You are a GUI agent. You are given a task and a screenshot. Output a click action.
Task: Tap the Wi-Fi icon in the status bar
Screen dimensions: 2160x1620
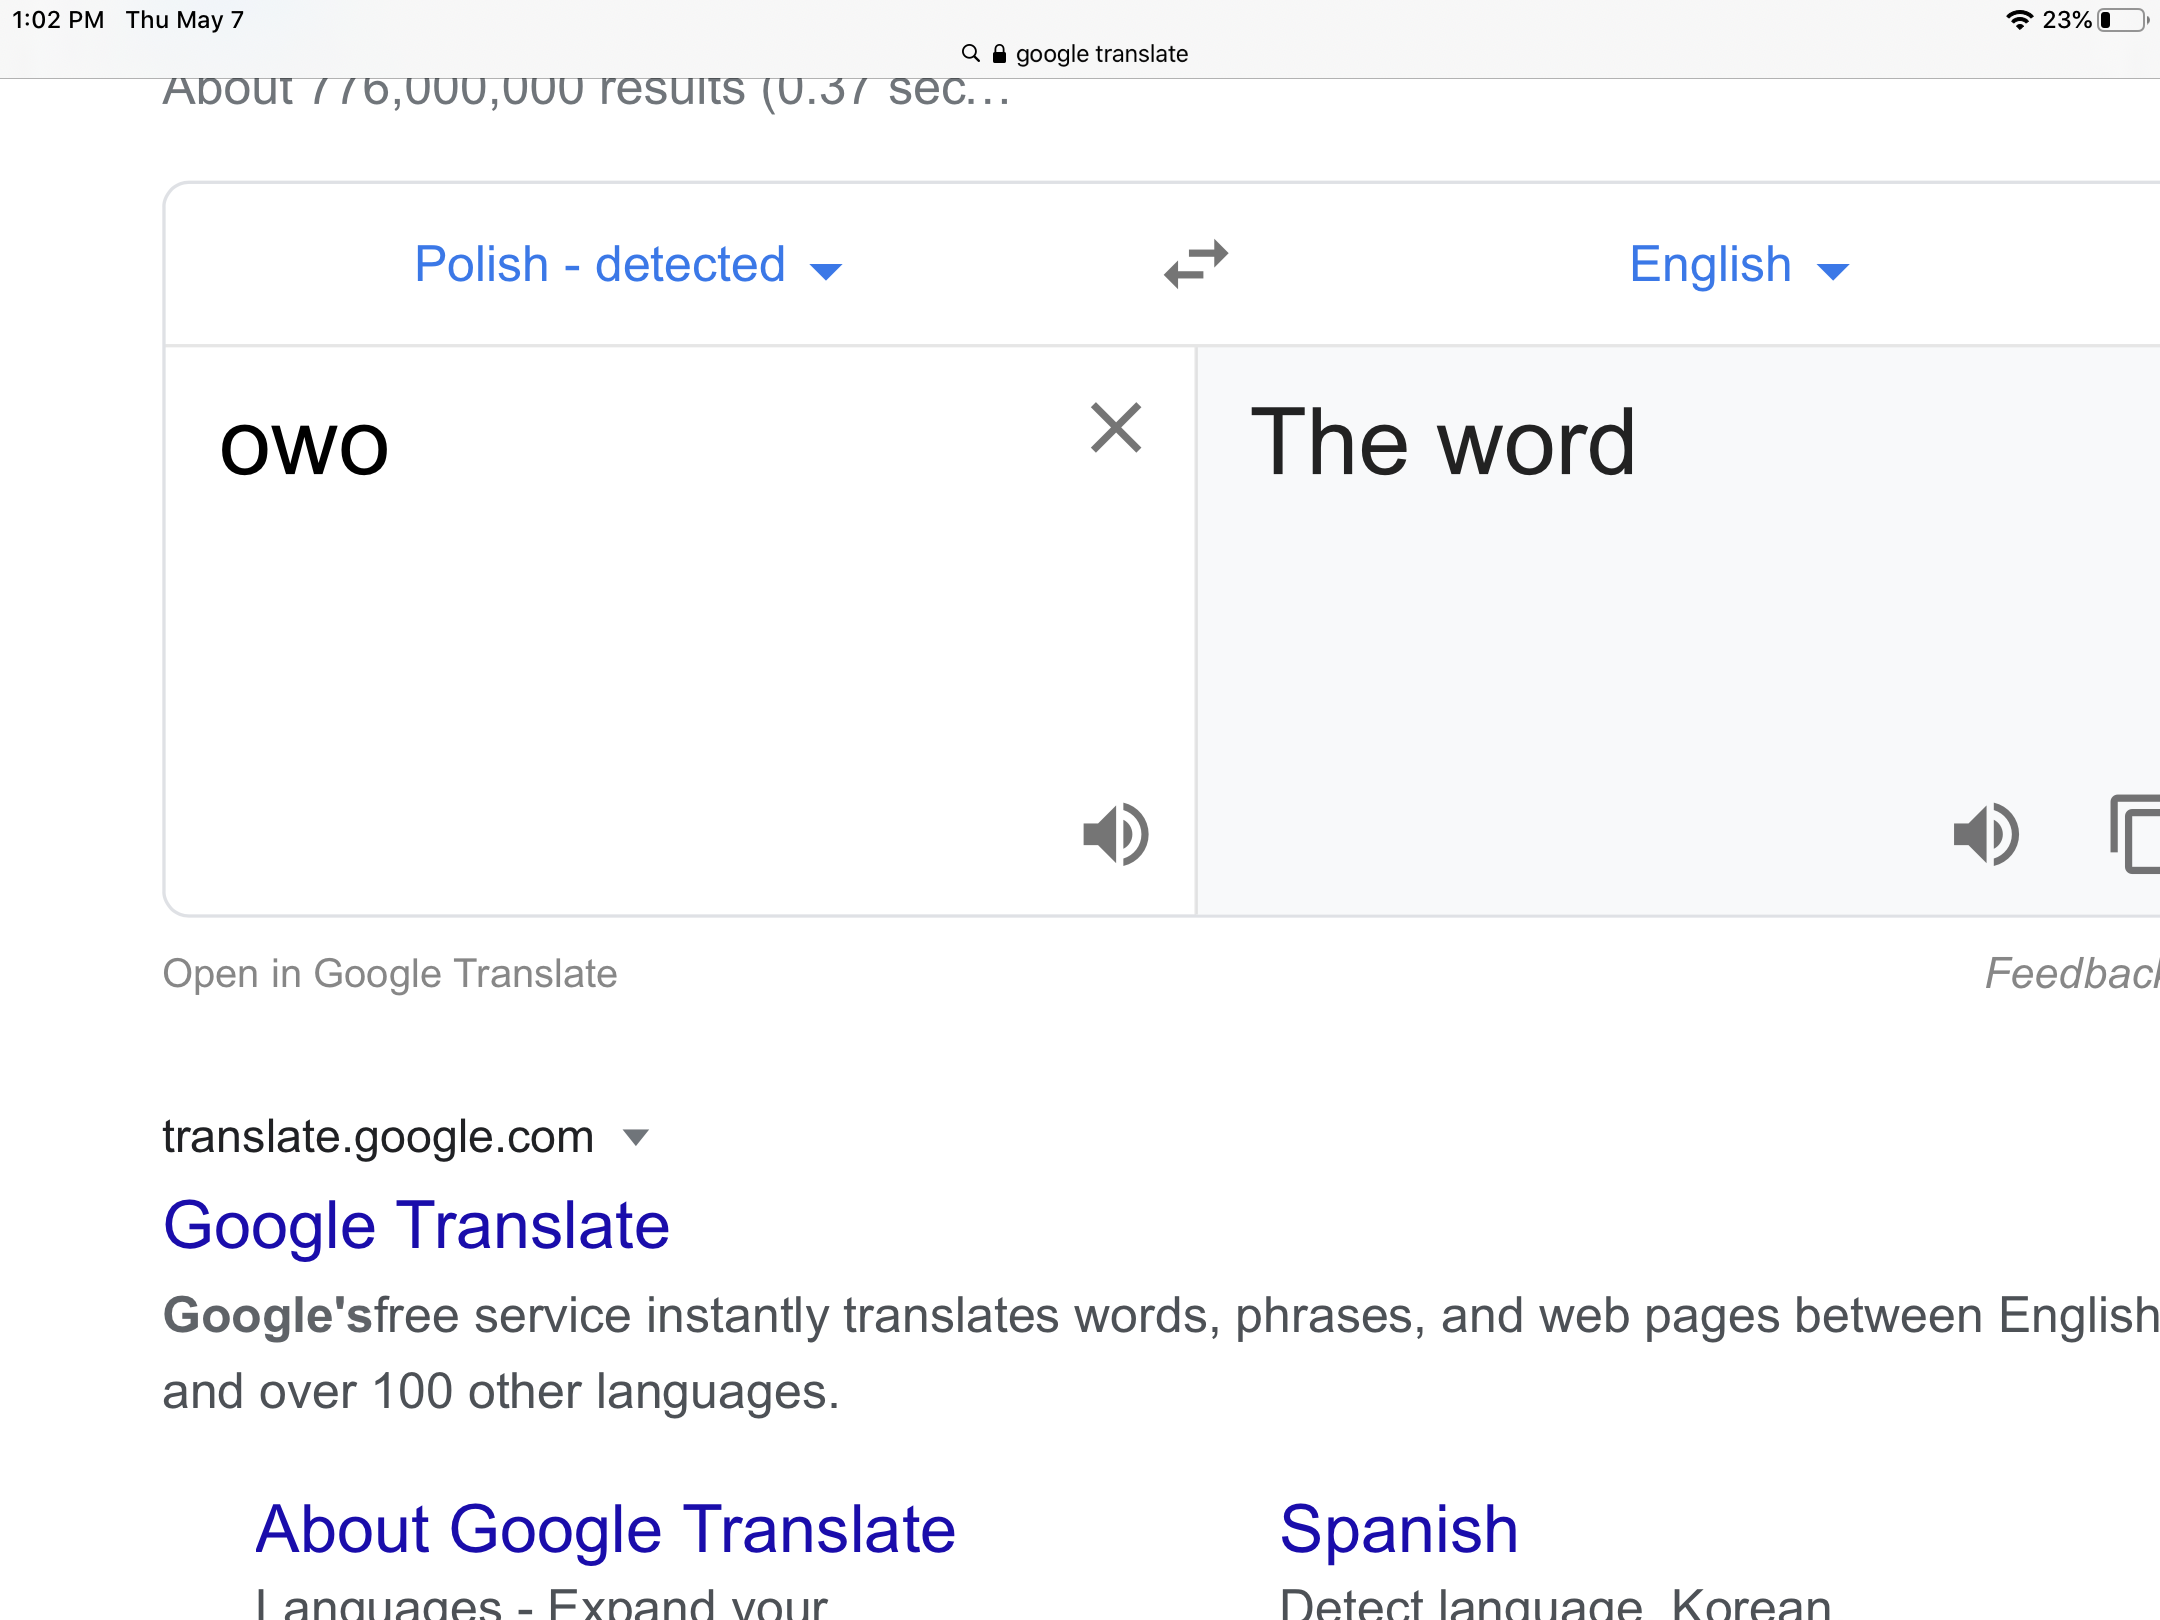[2019, 20]
